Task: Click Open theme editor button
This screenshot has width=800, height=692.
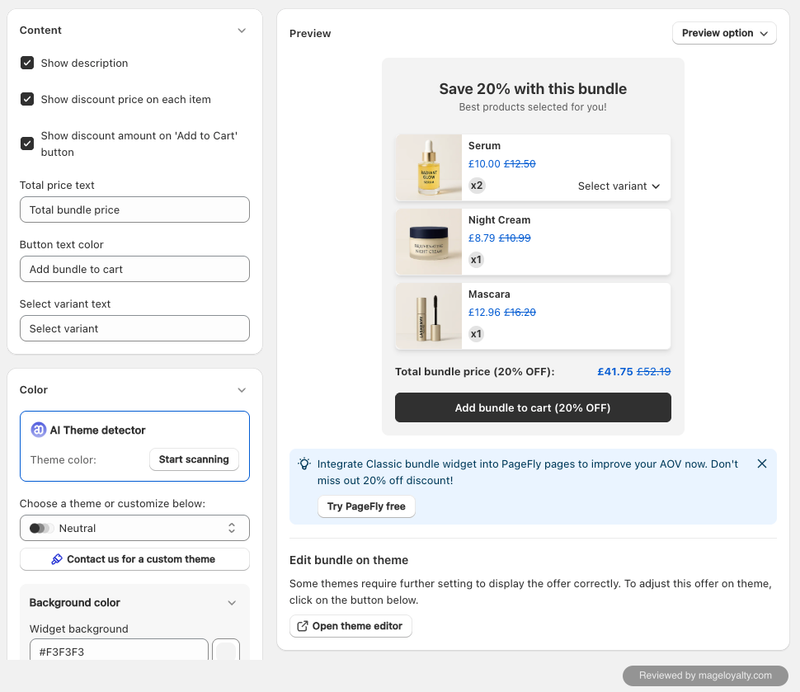Action: pyautogui.click(x=351, y=626)
